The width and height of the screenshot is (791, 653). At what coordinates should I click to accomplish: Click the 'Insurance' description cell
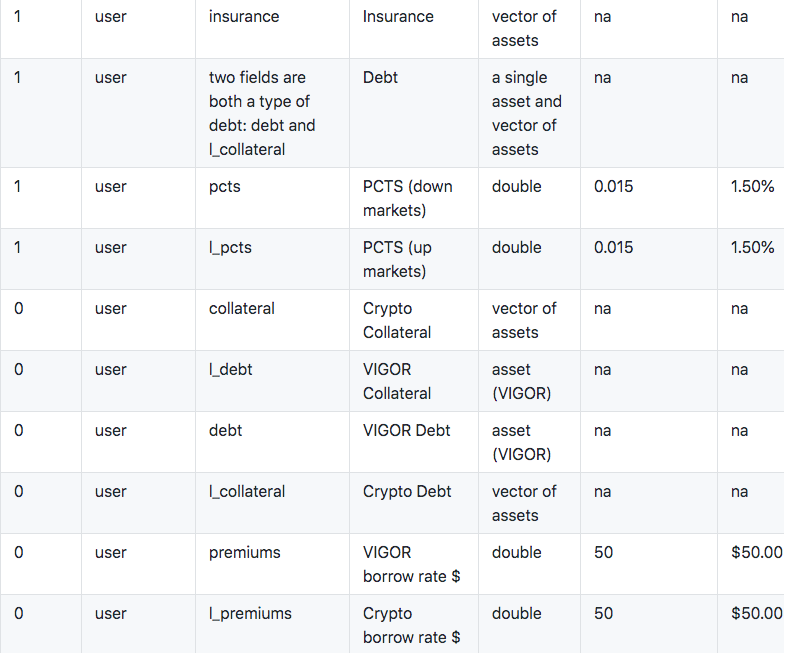click(398, 17)
